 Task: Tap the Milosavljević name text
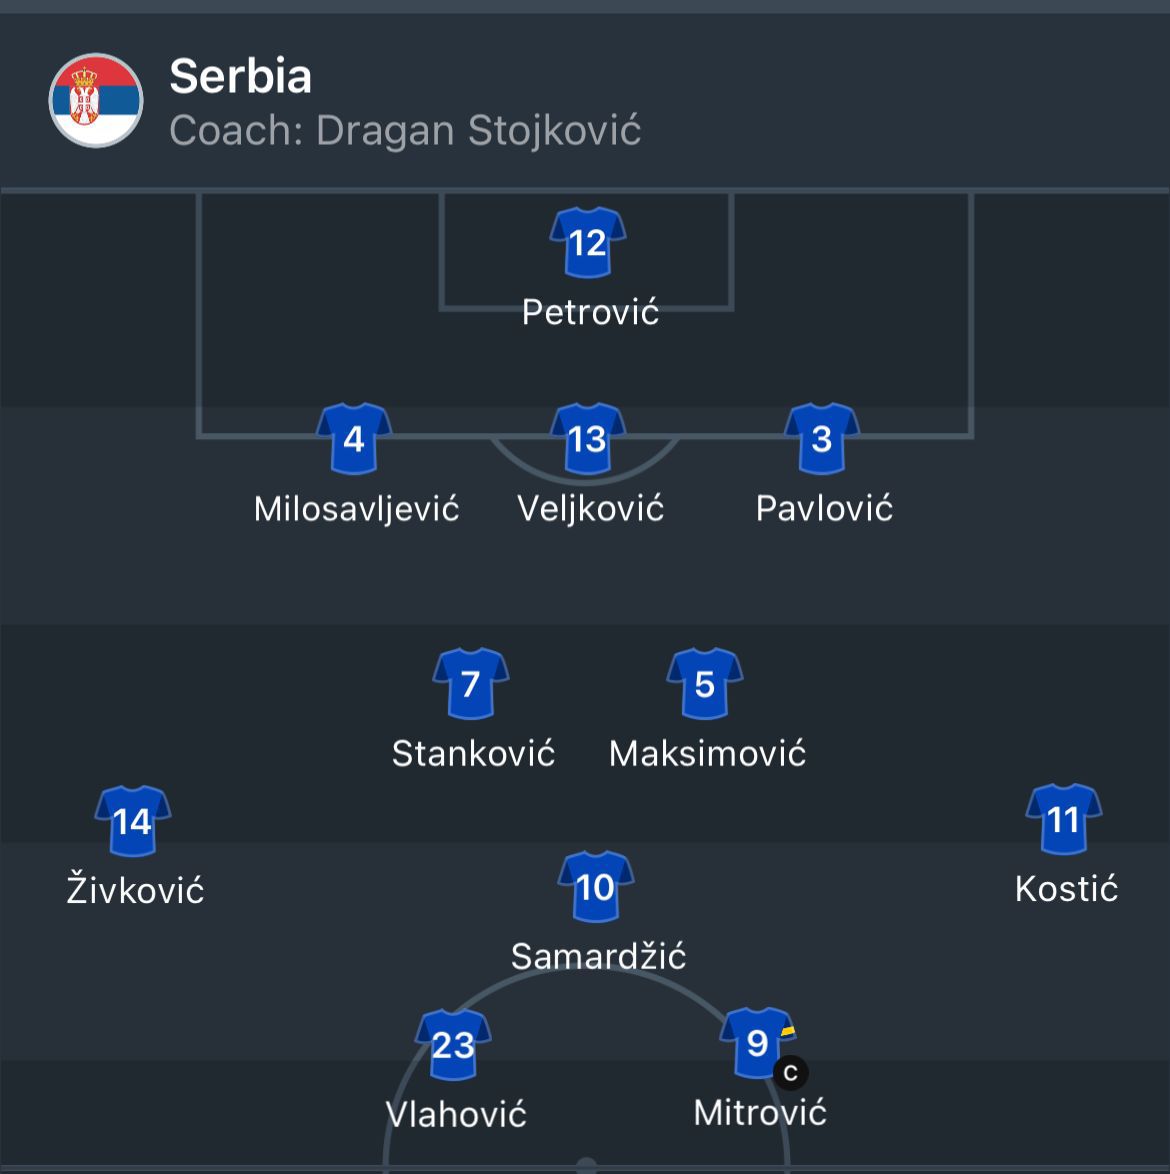pyautogui.click(x=357, y=509)
